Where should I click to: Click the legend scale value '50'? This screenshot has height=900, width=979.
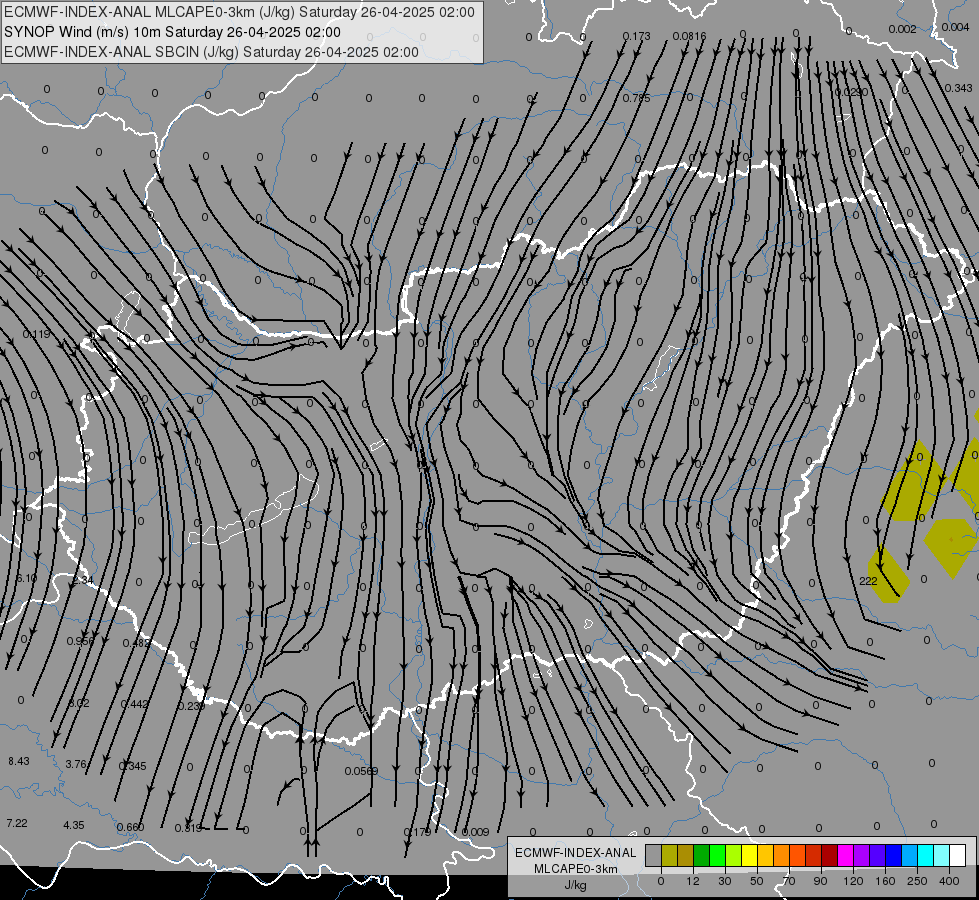pos(757,881)
